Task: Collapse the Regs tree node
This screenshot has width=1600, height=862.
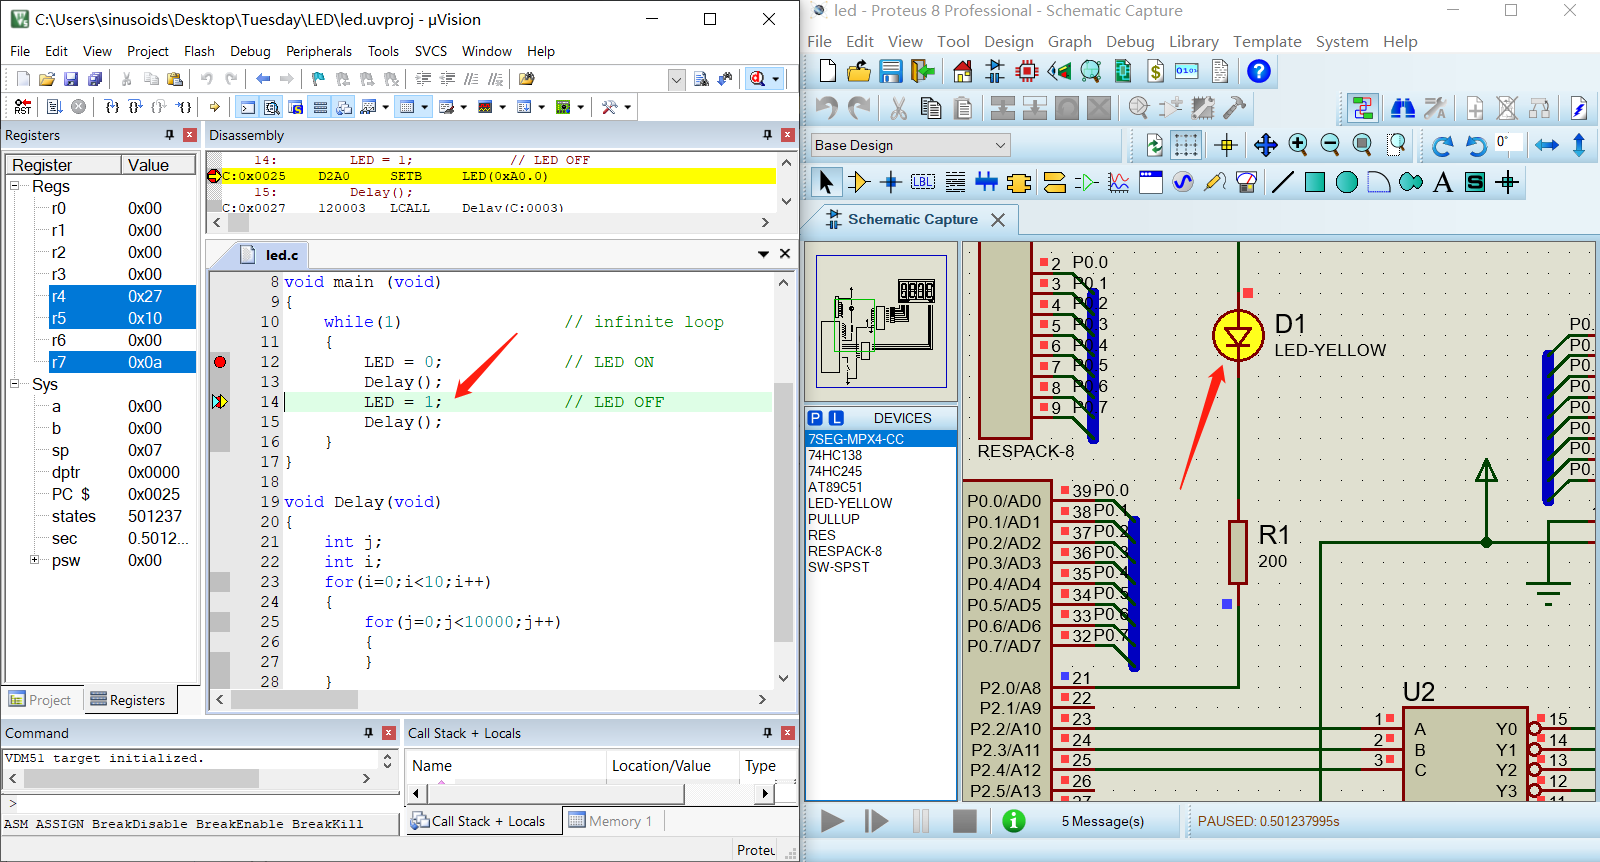Action: (x=15, y=186)
